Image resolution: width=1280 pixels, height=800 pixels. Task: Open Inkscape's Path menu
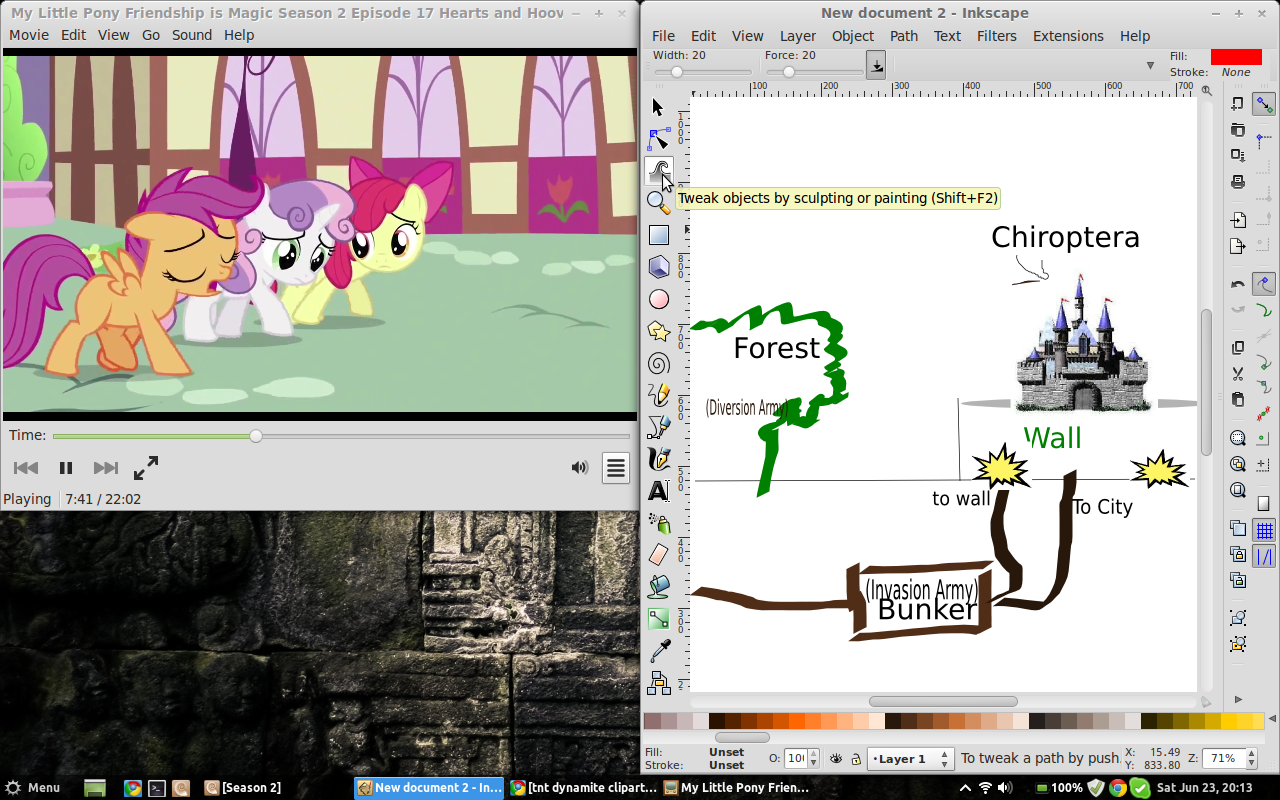(x=904, y=36)
